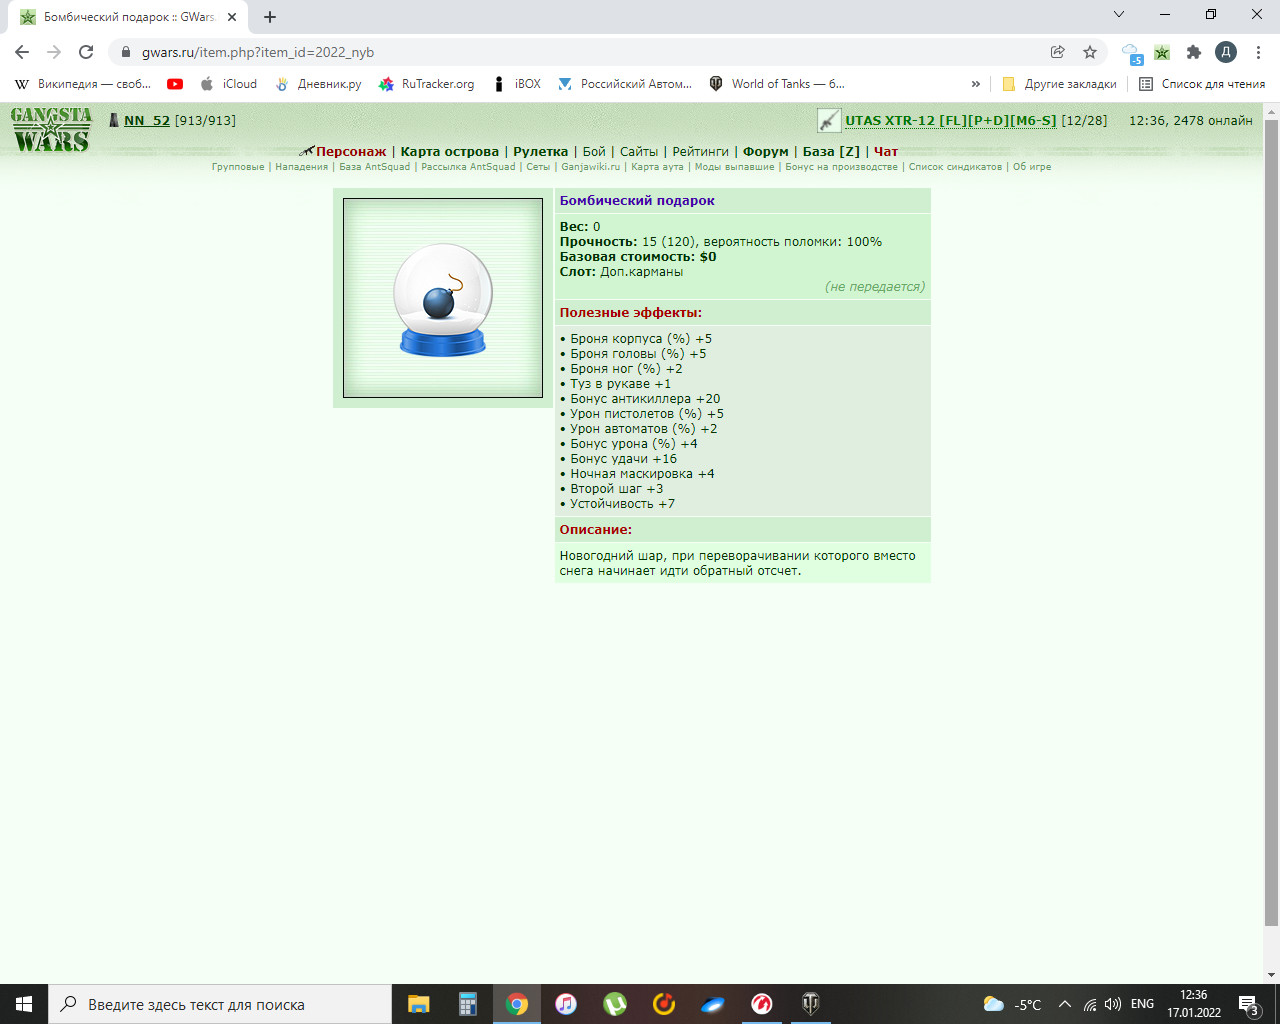Open the Российский Автом... bookmark
This screenshot has height=1024, width=1280.
(625, 84)
